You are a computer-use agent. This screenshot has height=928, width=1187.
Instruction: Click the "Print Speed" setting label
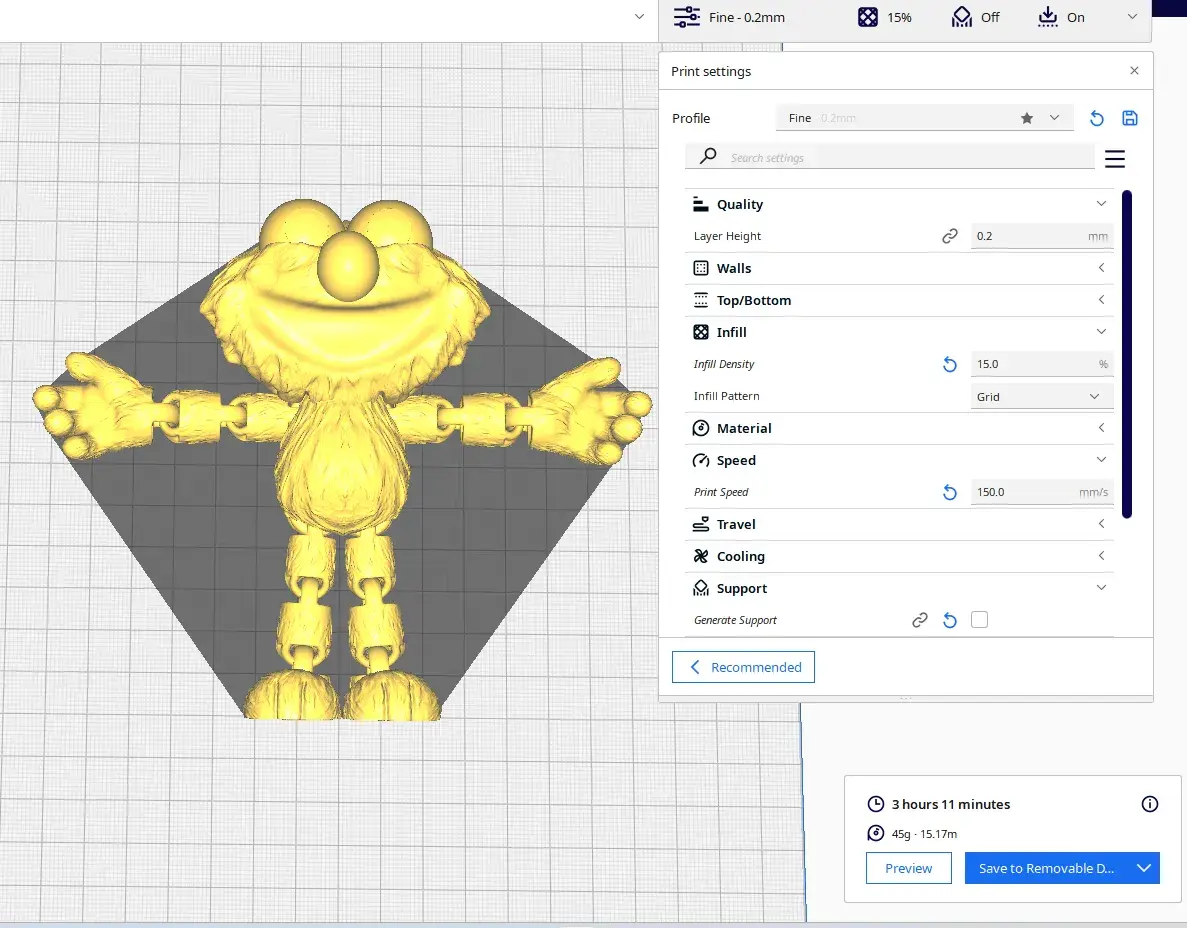click(x=721, y=492)
